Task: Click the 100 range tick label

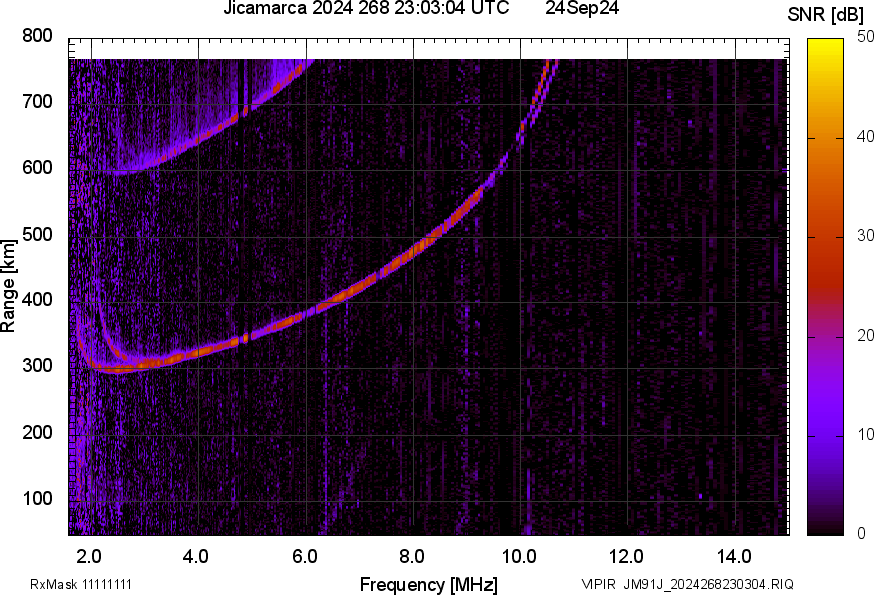Action: [x=37, y=499]
